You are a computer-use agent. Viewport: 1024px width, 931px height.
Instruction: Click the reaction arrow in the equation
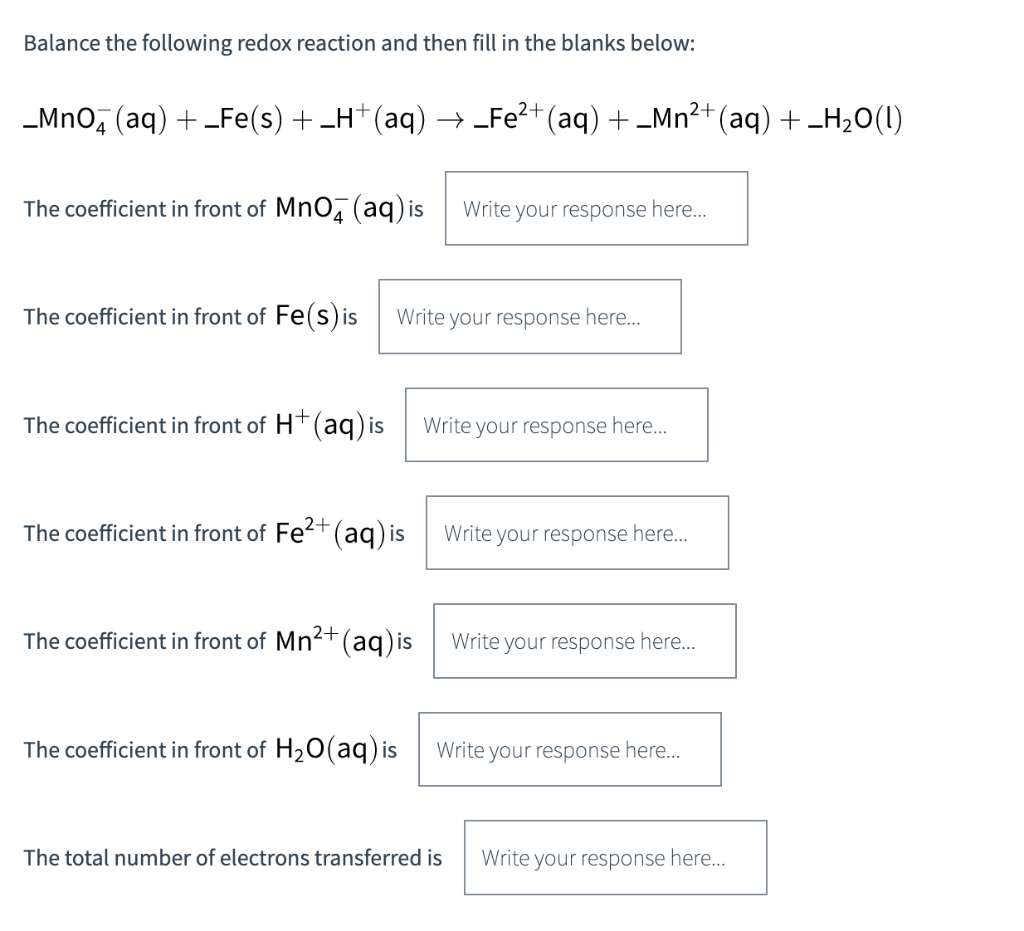(x=452, y=118)
